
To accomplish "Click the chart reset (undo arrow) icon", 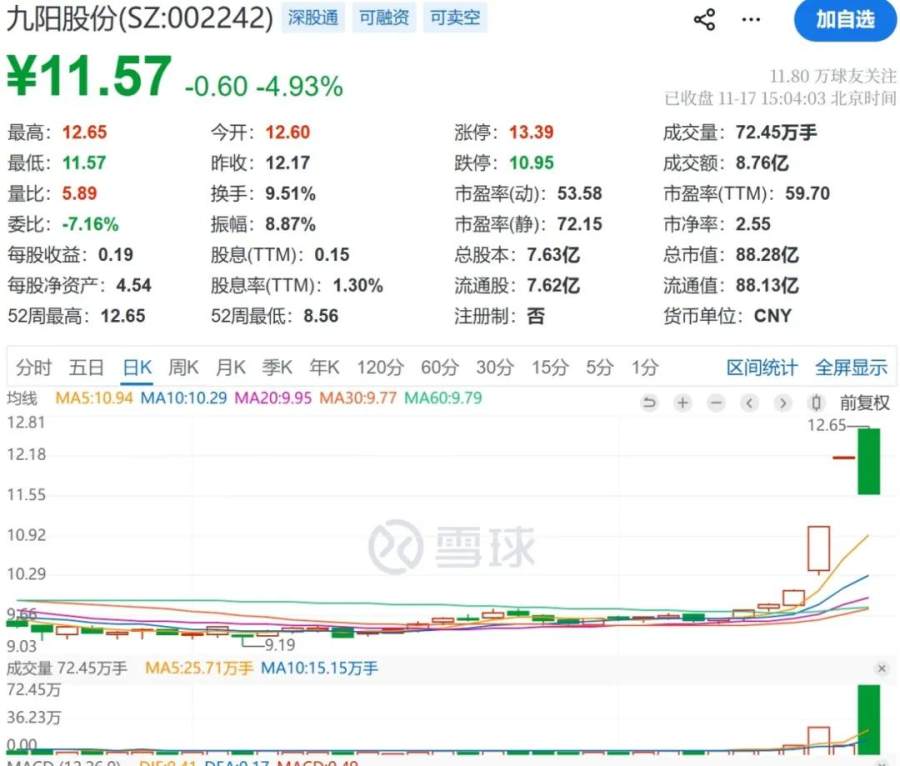I will coord(649,403).
